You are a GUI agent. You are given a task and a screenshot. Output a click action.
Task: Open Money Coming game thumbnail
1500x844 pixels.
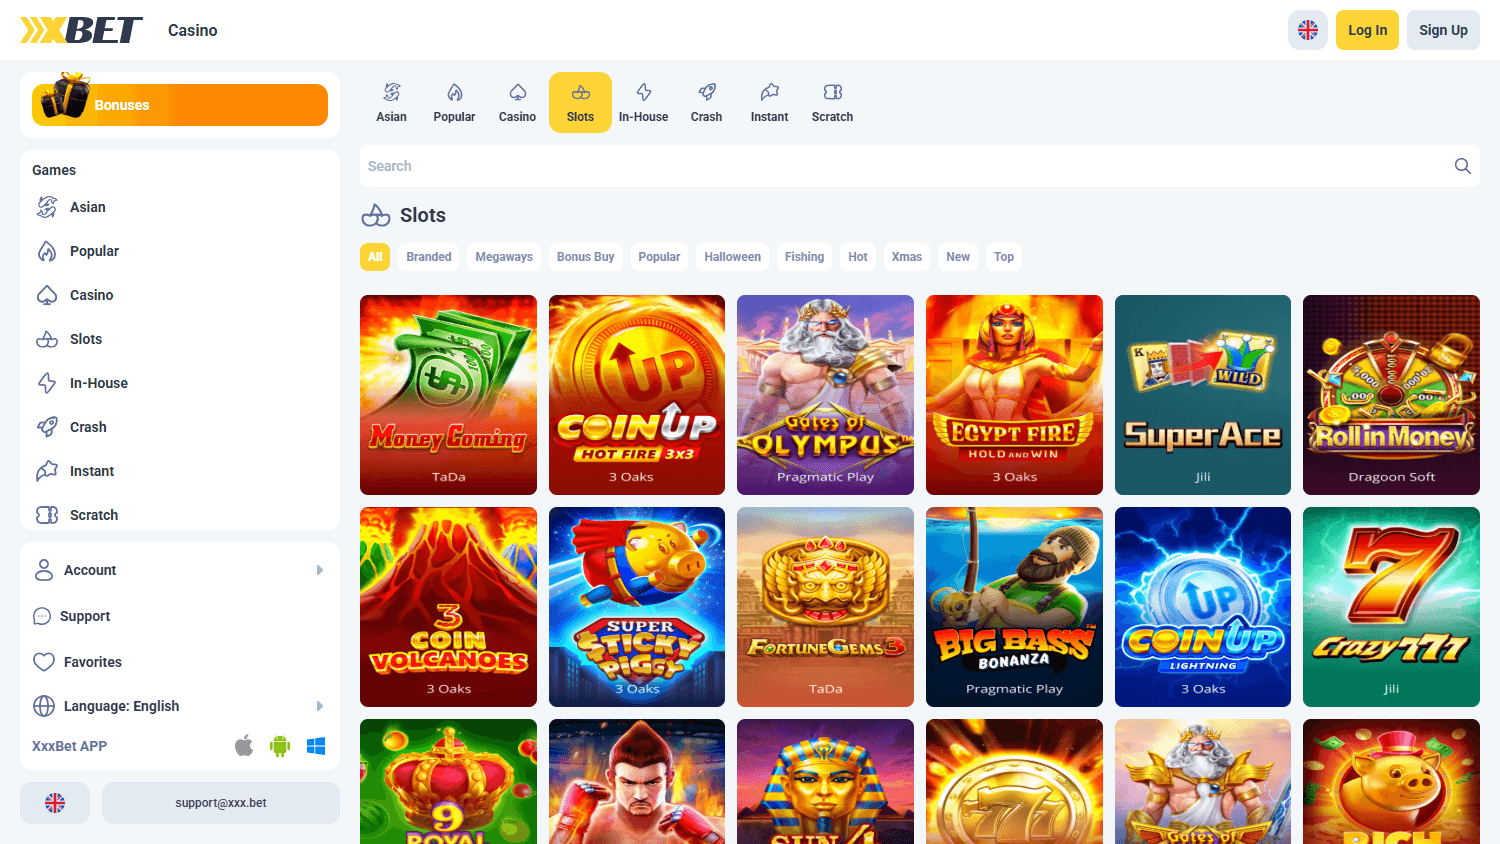point(448,395)
